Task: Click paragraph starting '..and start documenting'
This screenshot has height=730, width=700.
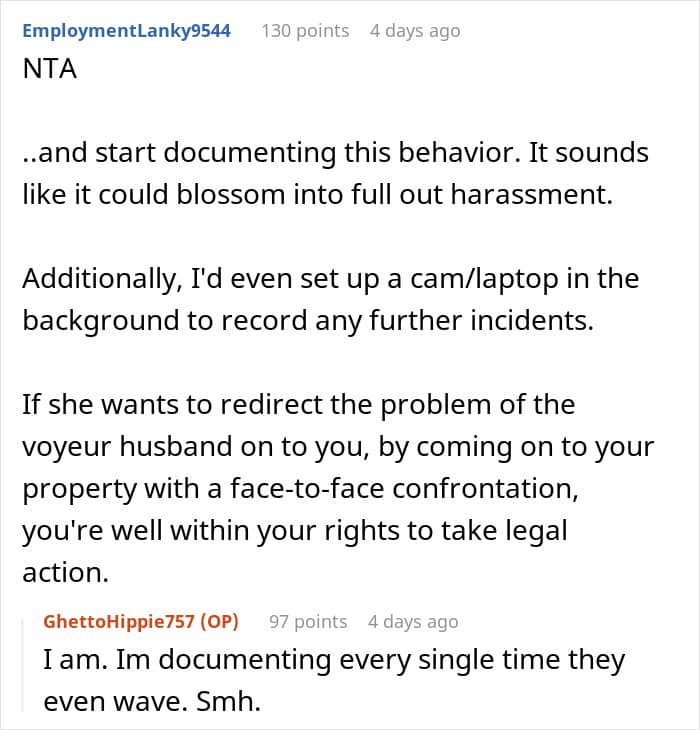Action: [x=335, y=173]
